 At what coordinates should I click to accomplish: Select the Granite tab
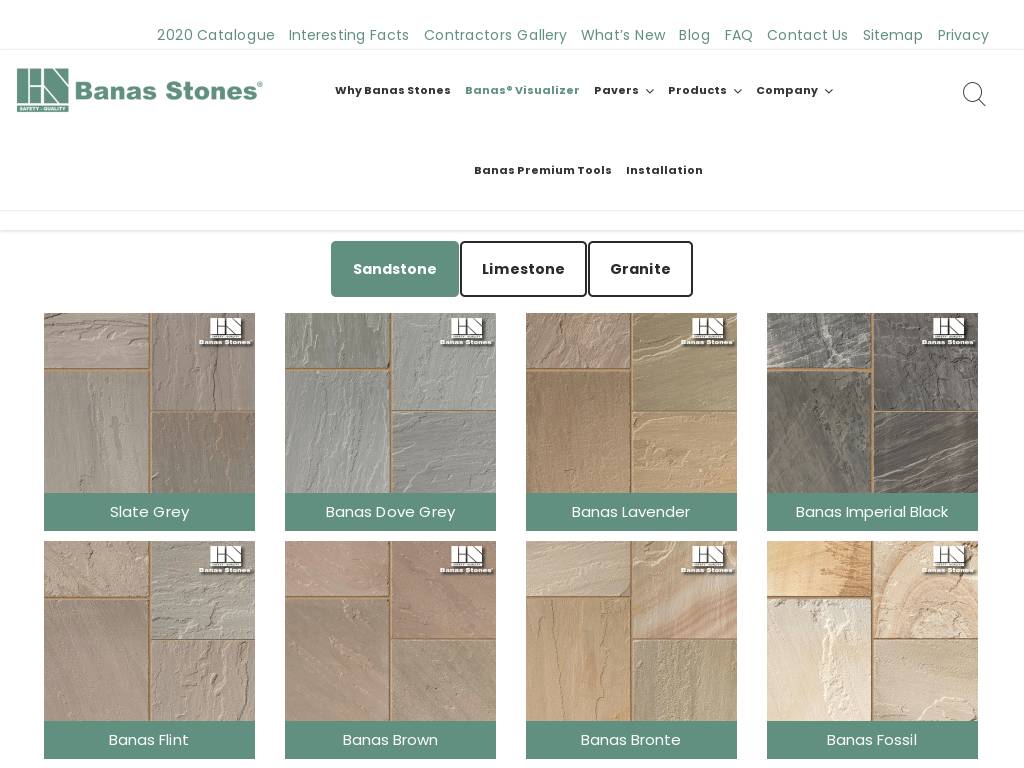click(x=640, y=269)
